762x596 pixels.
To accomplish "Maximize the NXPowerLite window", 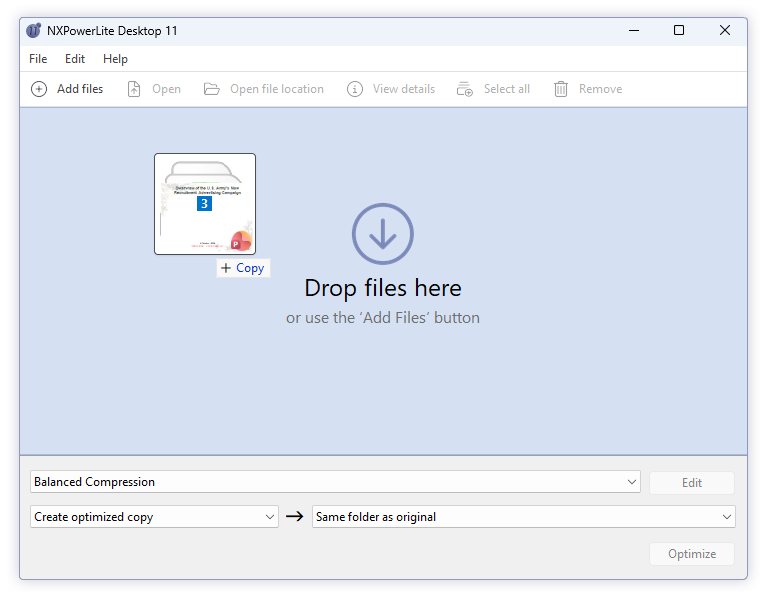I will point(679,30).
